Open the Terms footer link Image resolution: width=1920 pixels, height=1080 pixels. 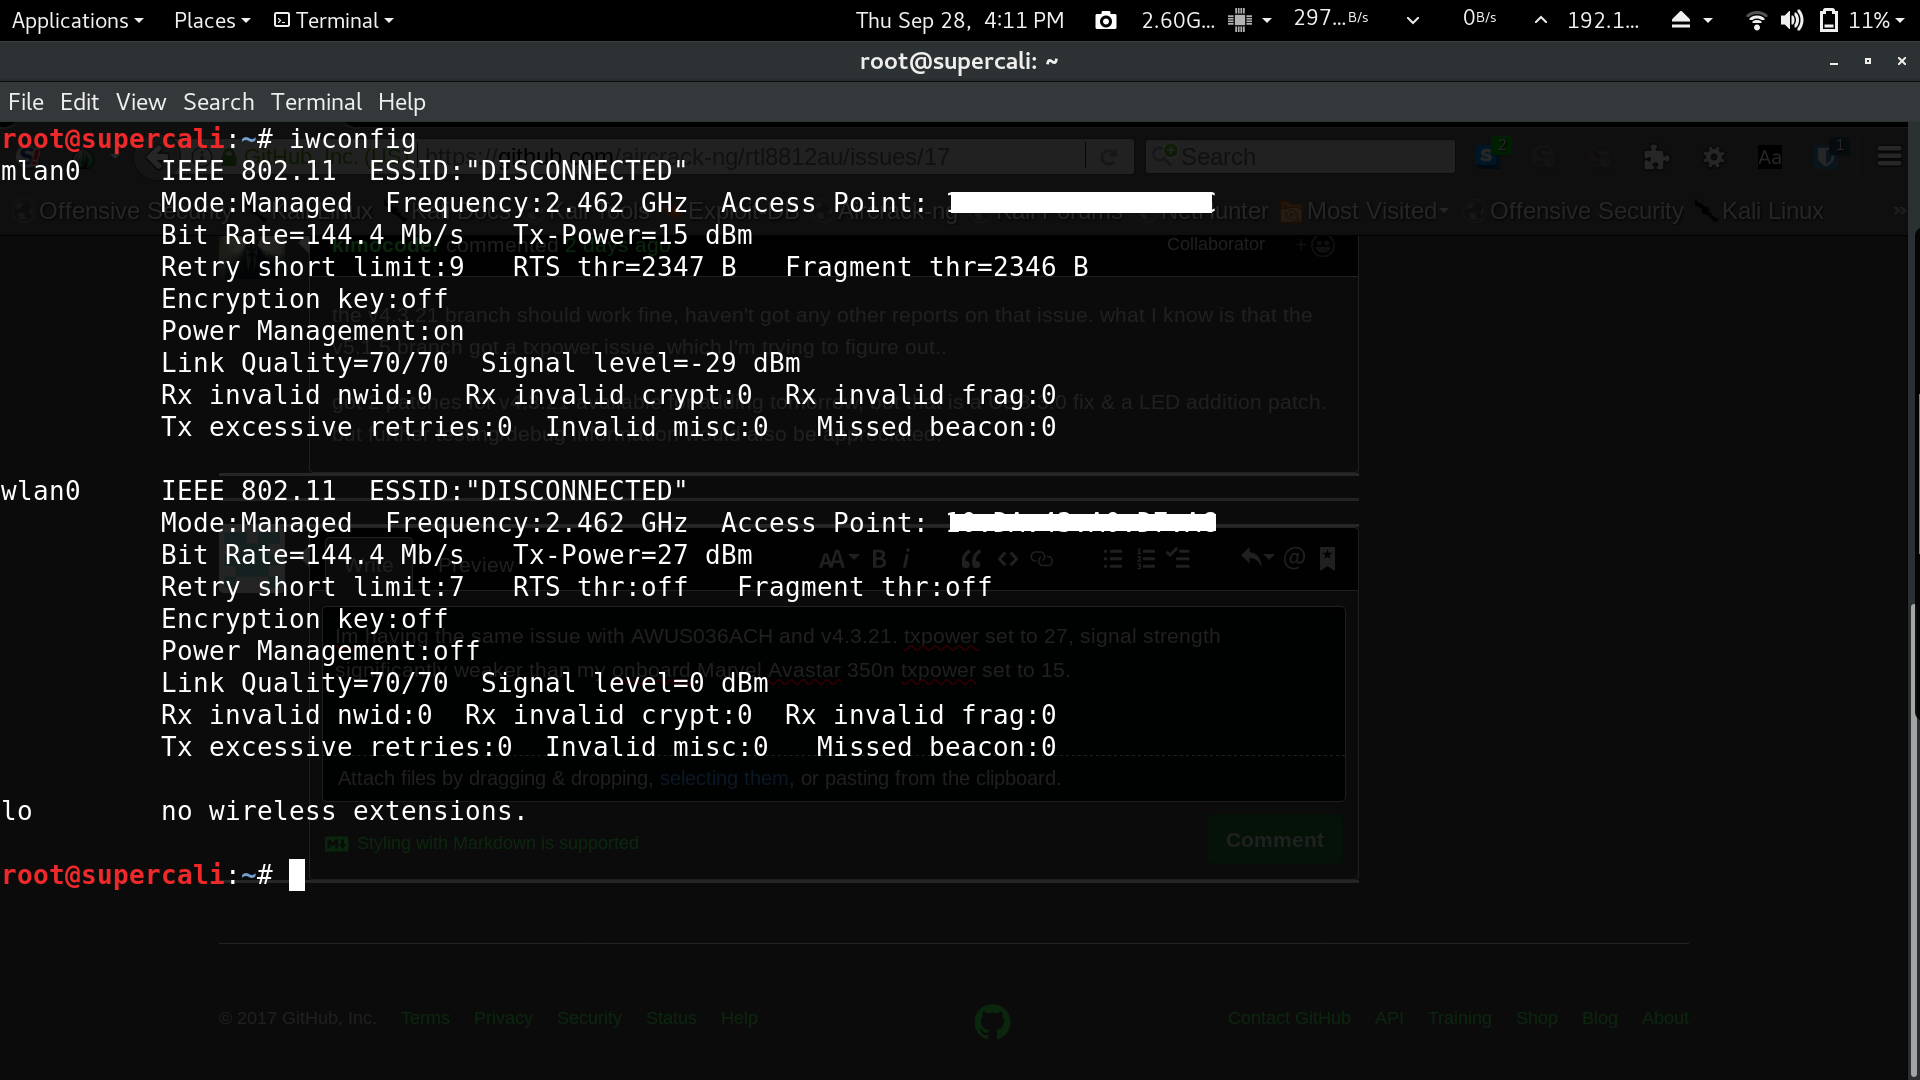(425, 1018)
